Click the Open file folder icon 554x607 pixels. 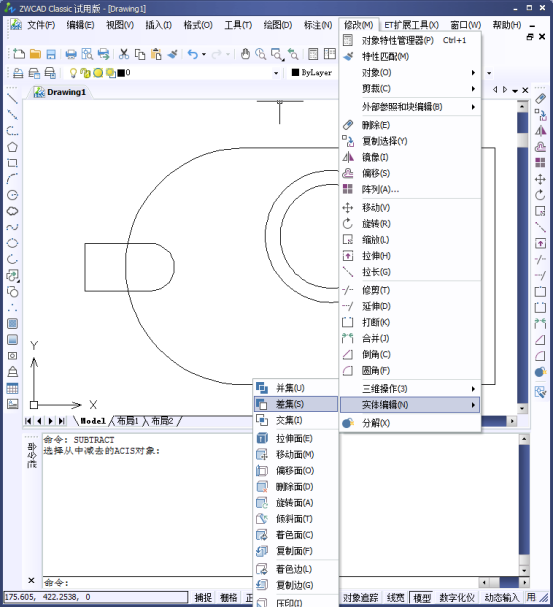[x=35, y=54]
